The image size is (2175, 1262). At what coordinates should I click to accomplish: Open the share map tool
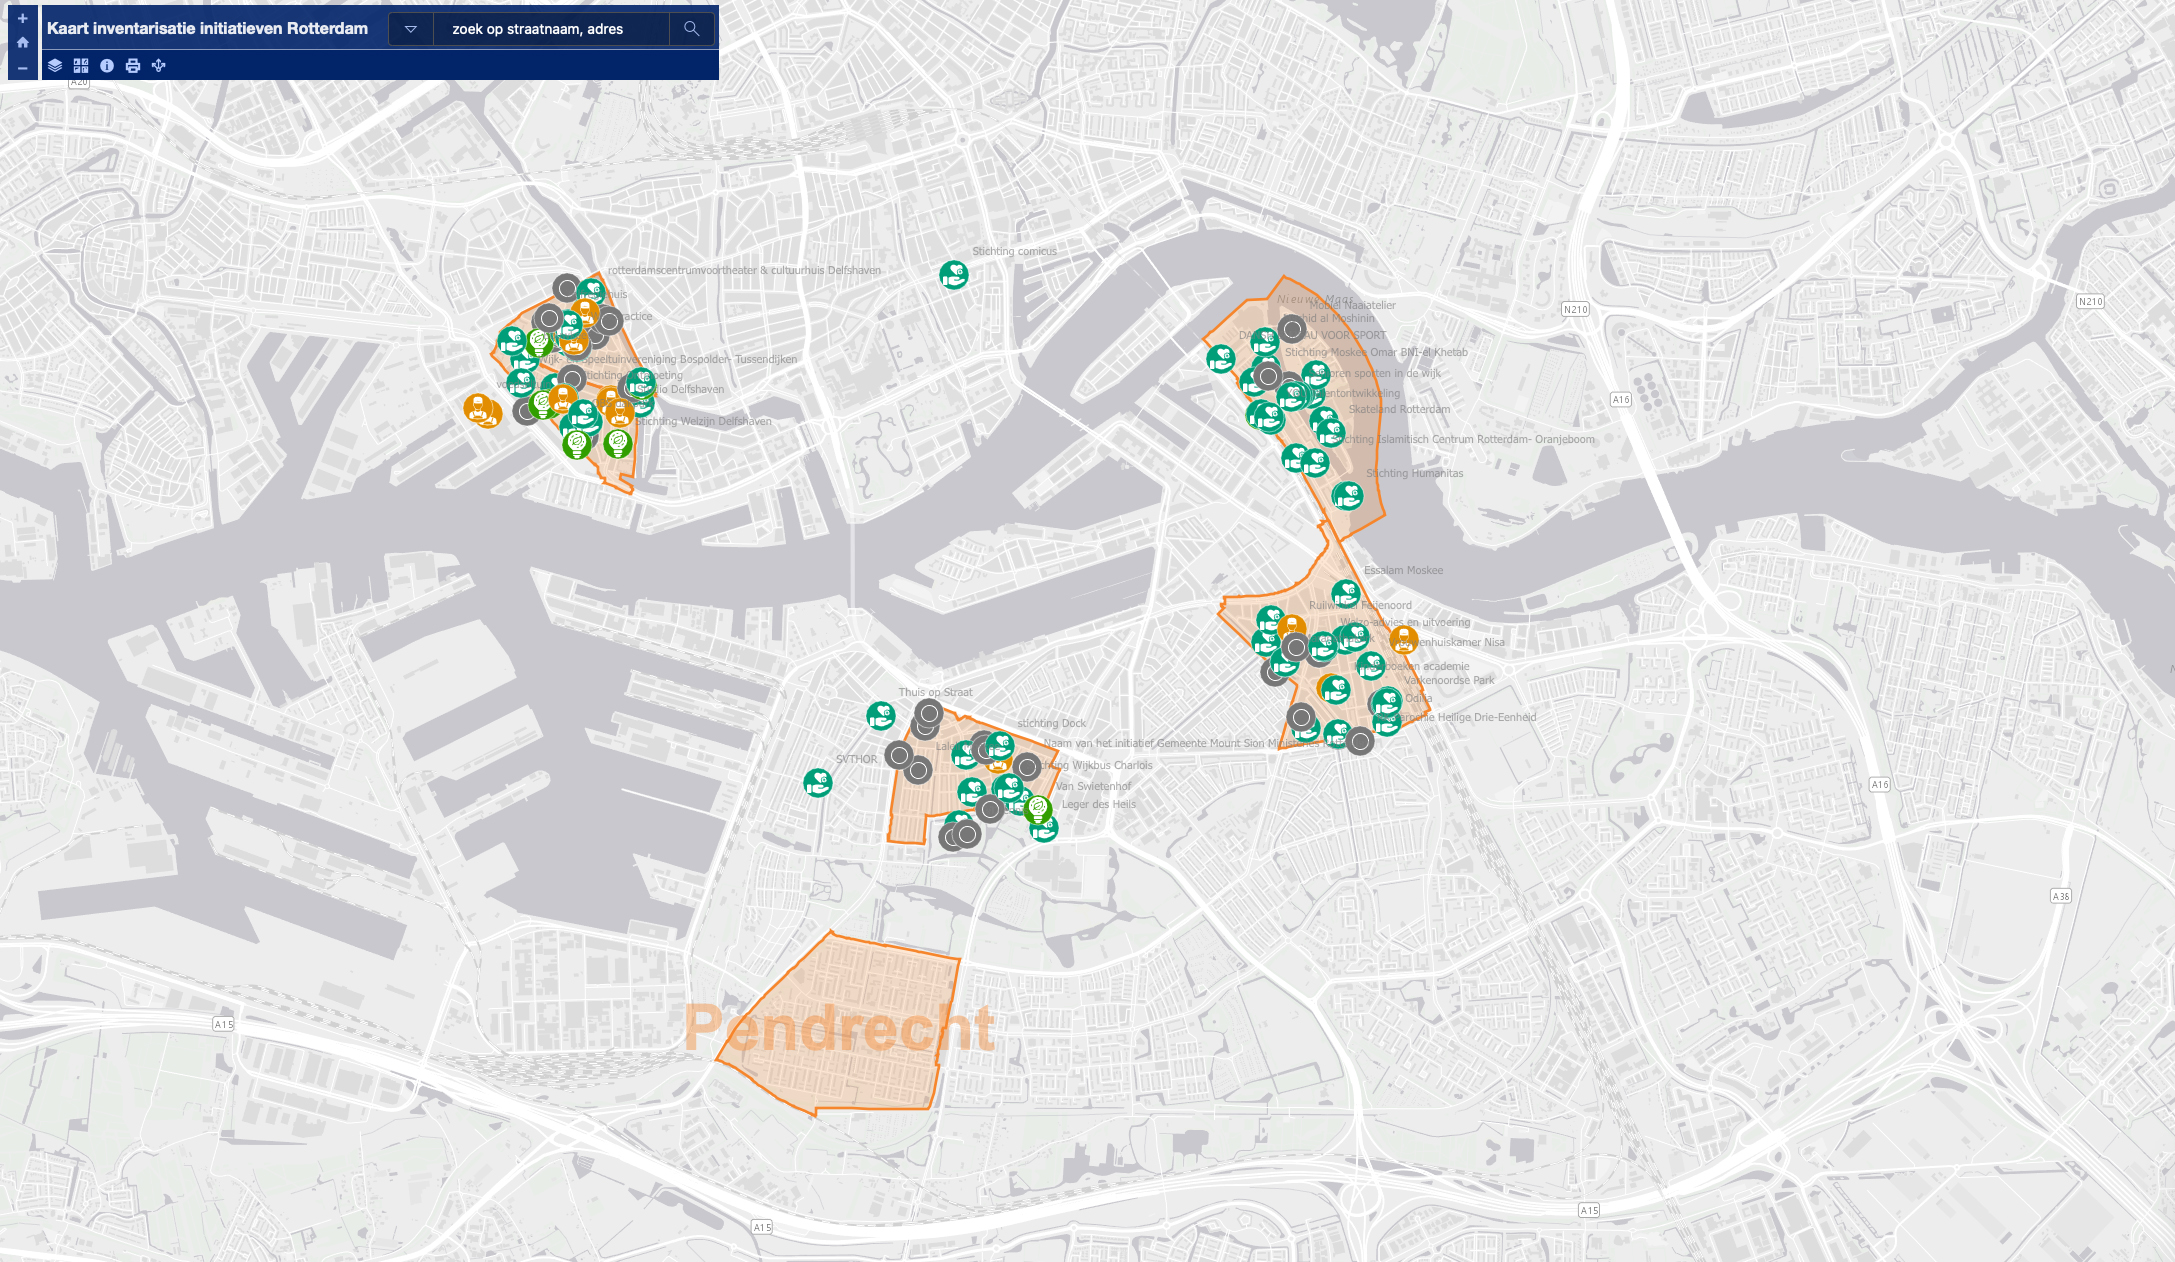(159, 66)
